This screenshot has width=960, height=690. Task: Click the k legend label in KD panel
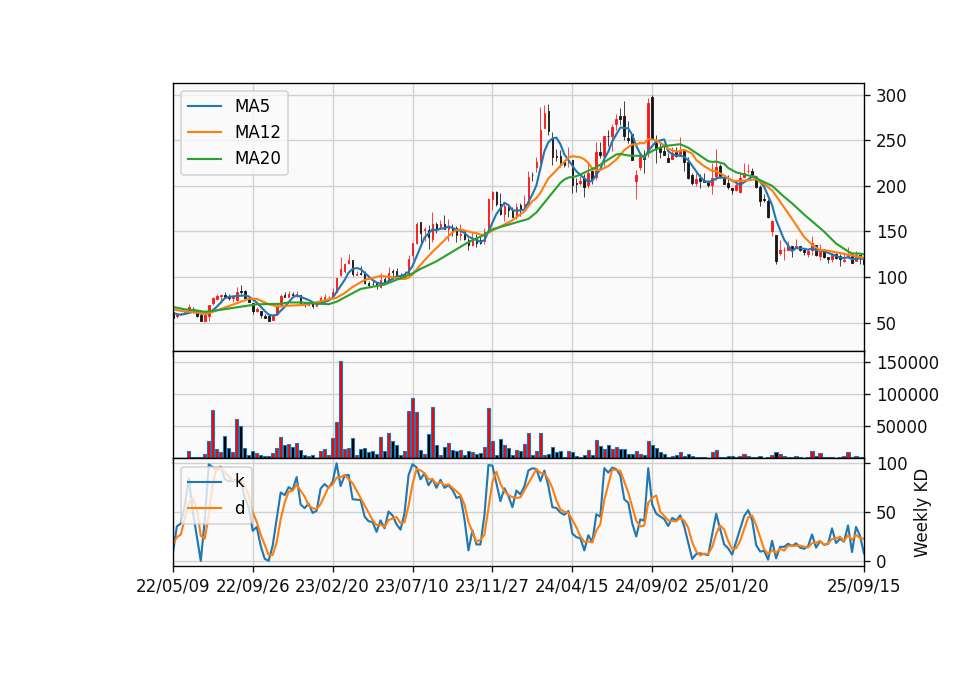tap(239, 481)
